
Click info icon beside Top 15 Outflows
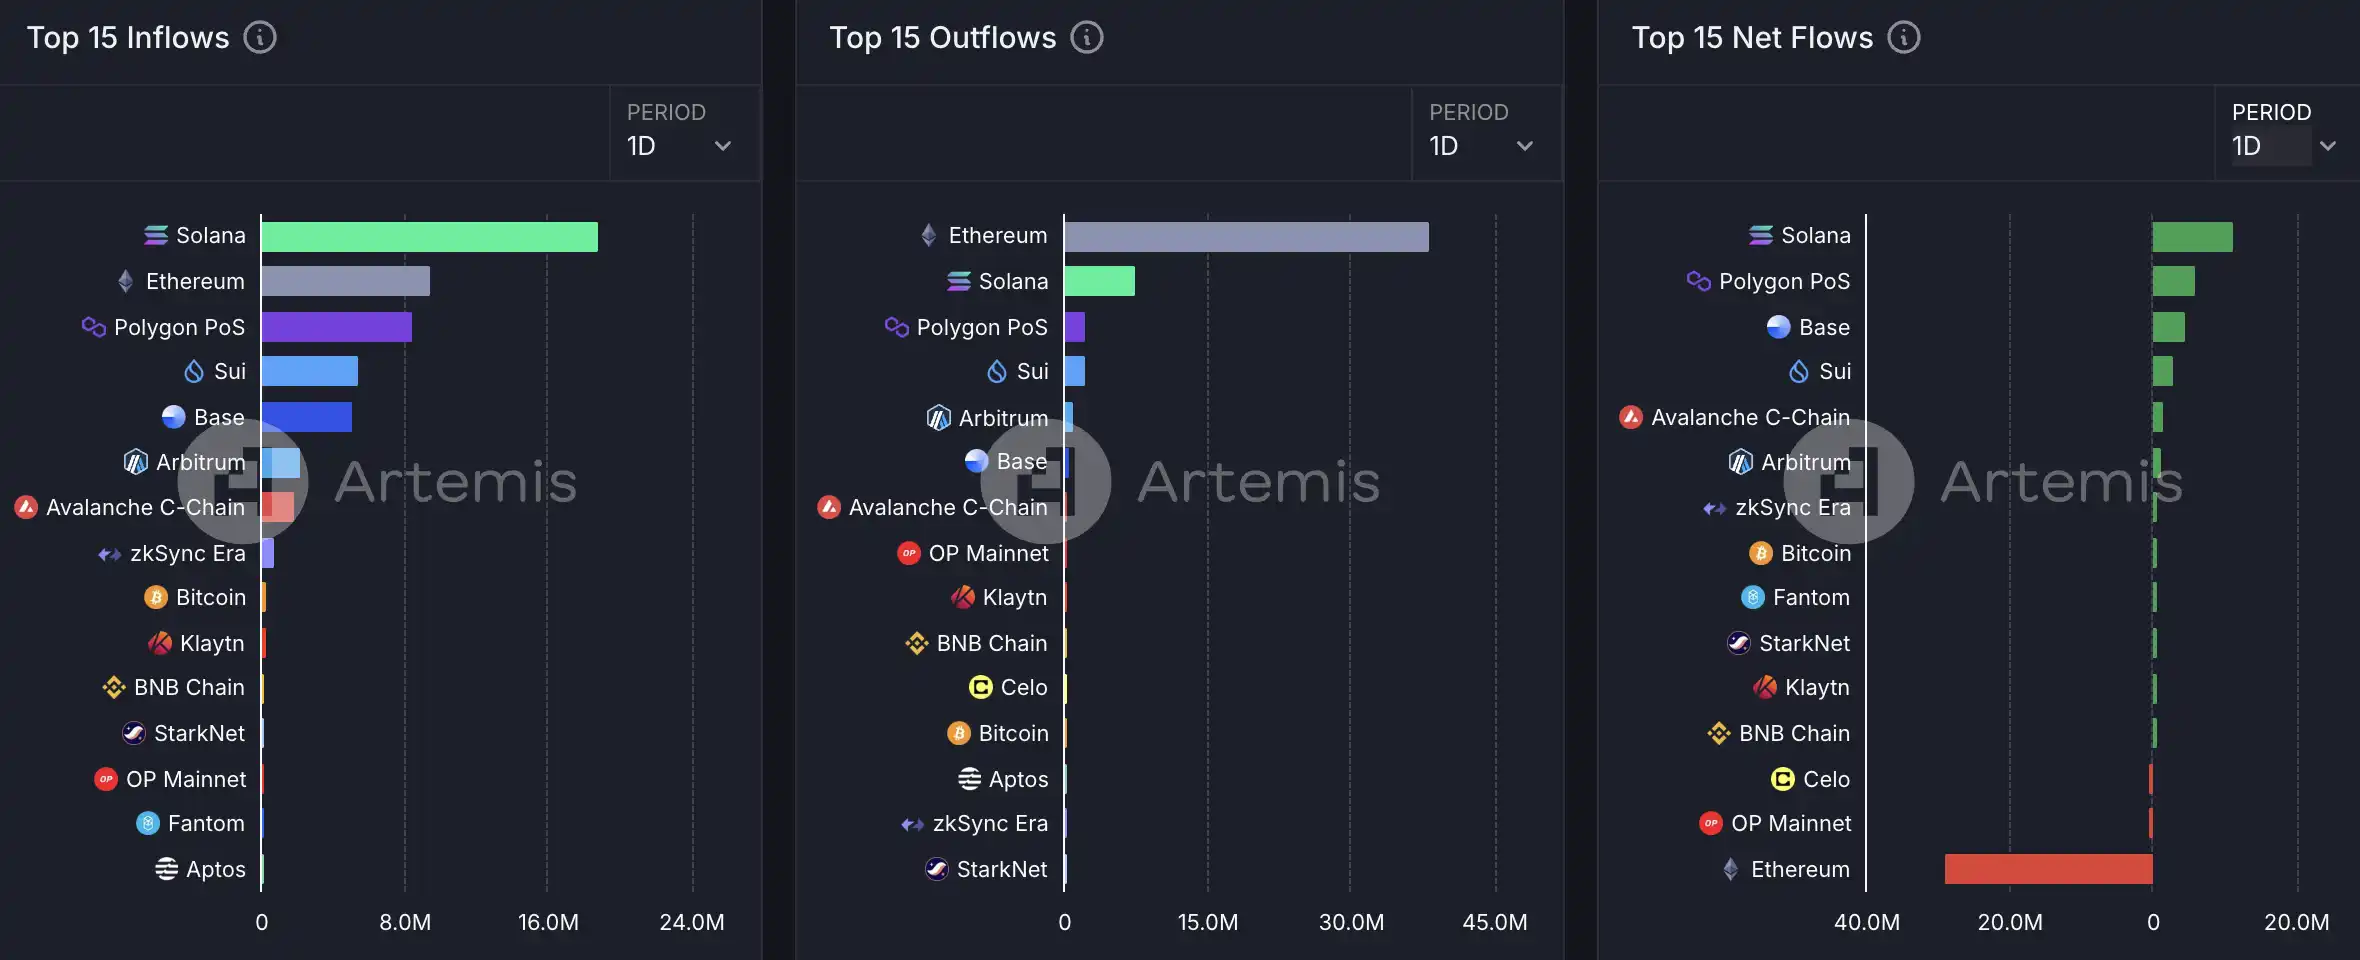tap(1087, 38)
